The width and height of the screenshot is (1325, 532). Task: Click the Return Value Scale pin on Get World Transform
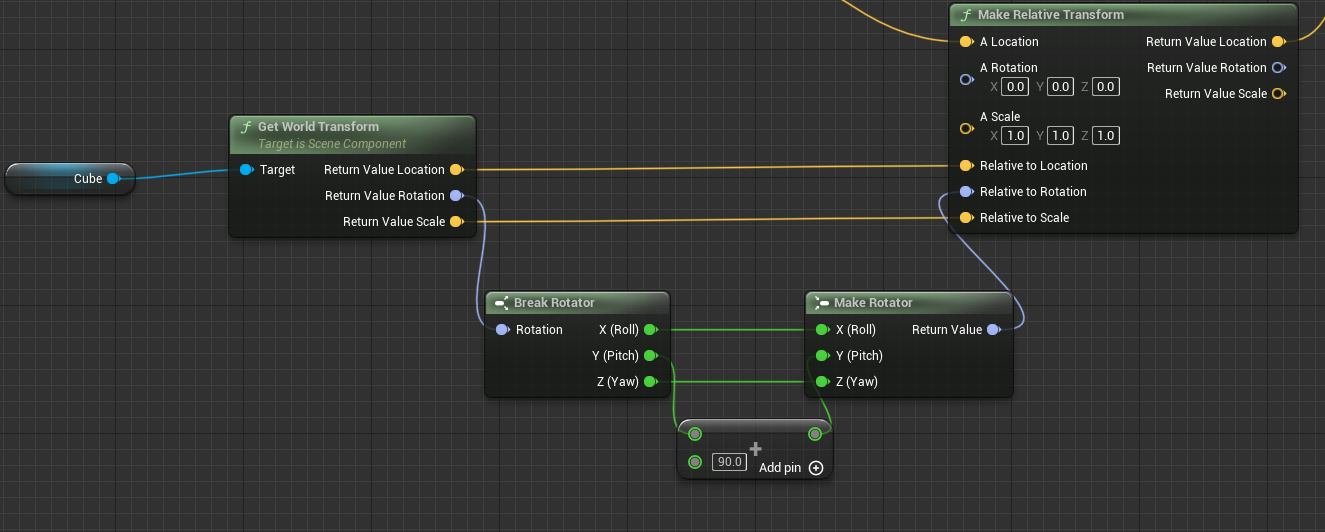point(456,222)
